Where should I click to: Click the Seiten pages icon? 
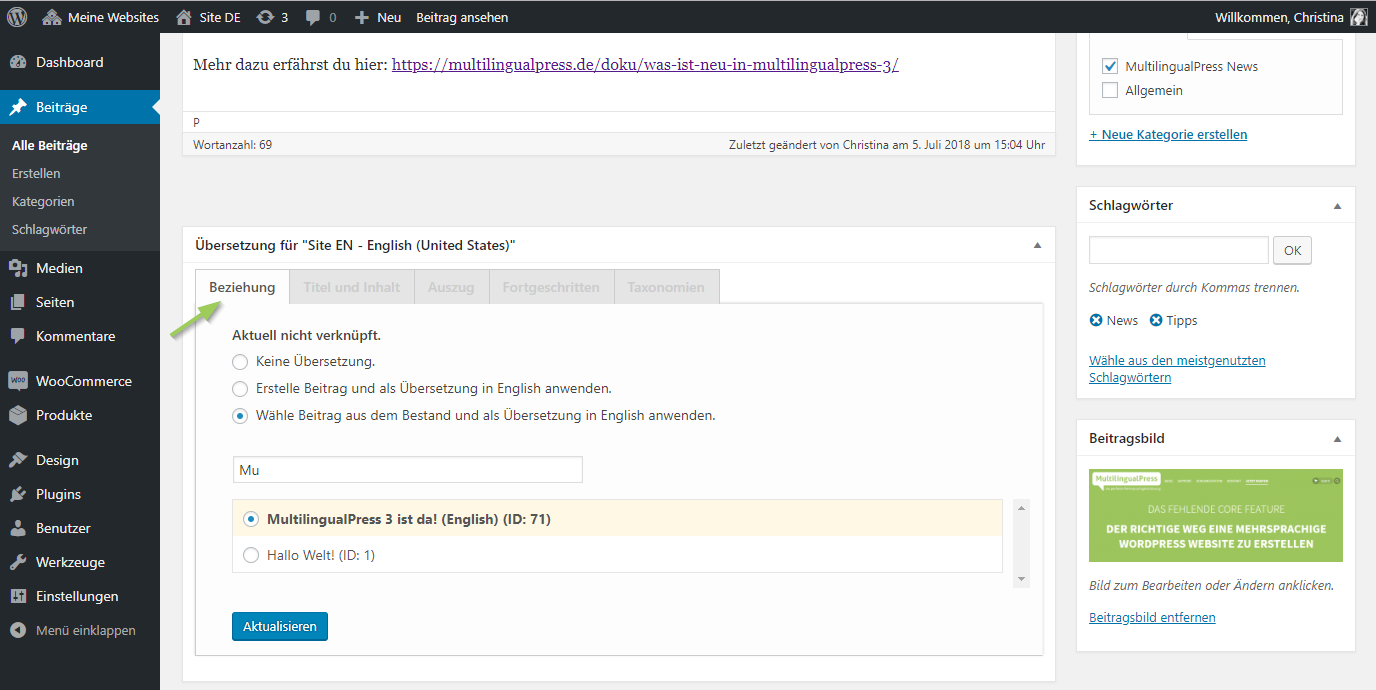(18, 302)
